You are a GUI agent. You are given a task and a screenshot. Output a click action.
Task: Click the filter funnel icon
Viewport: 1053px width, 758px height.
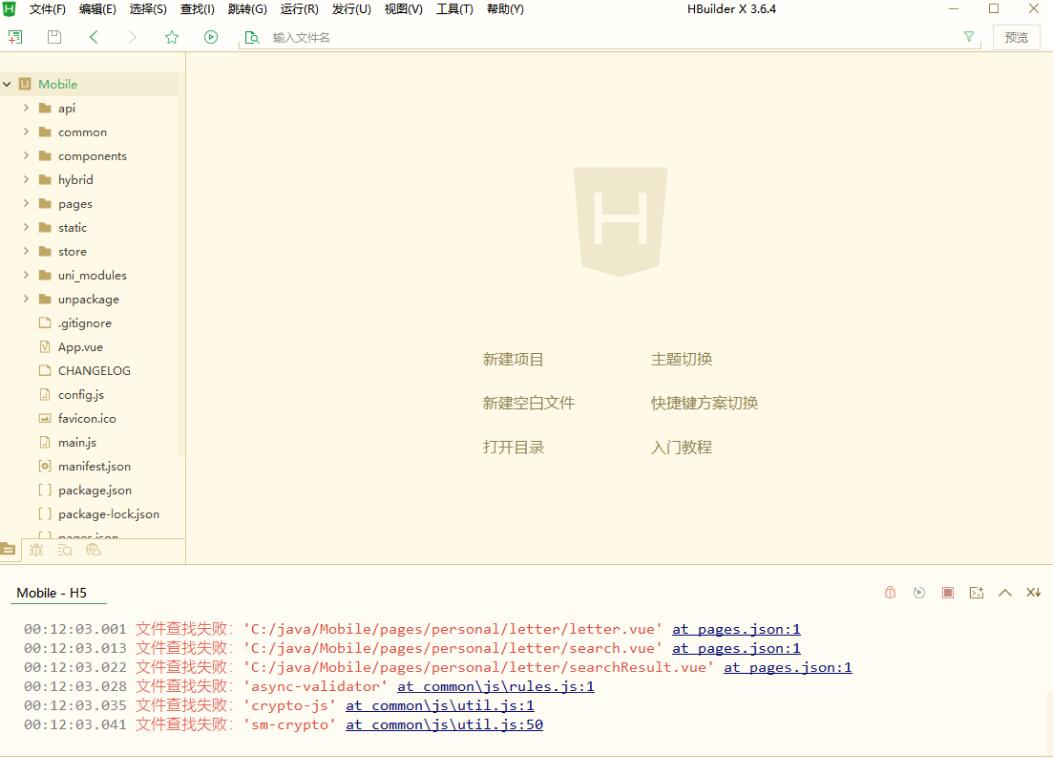point(968,36)
